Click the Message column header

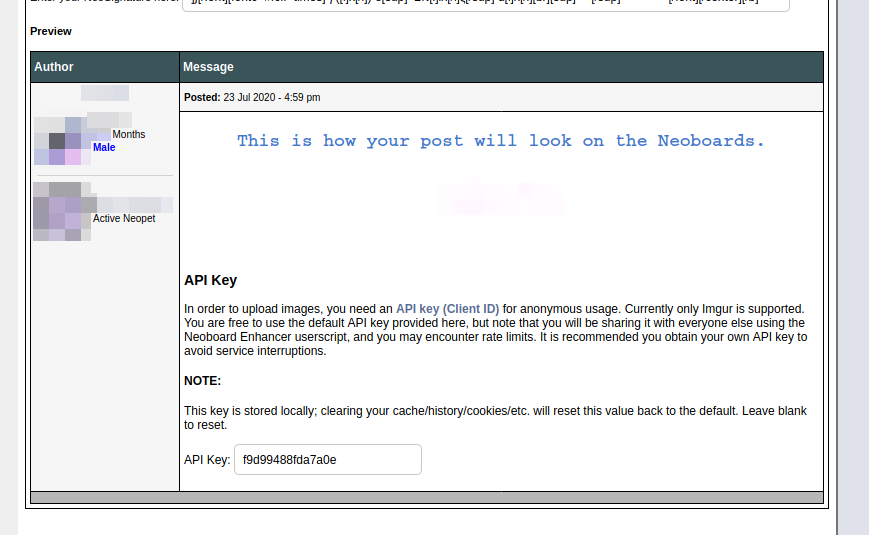(x=208, y=67)
